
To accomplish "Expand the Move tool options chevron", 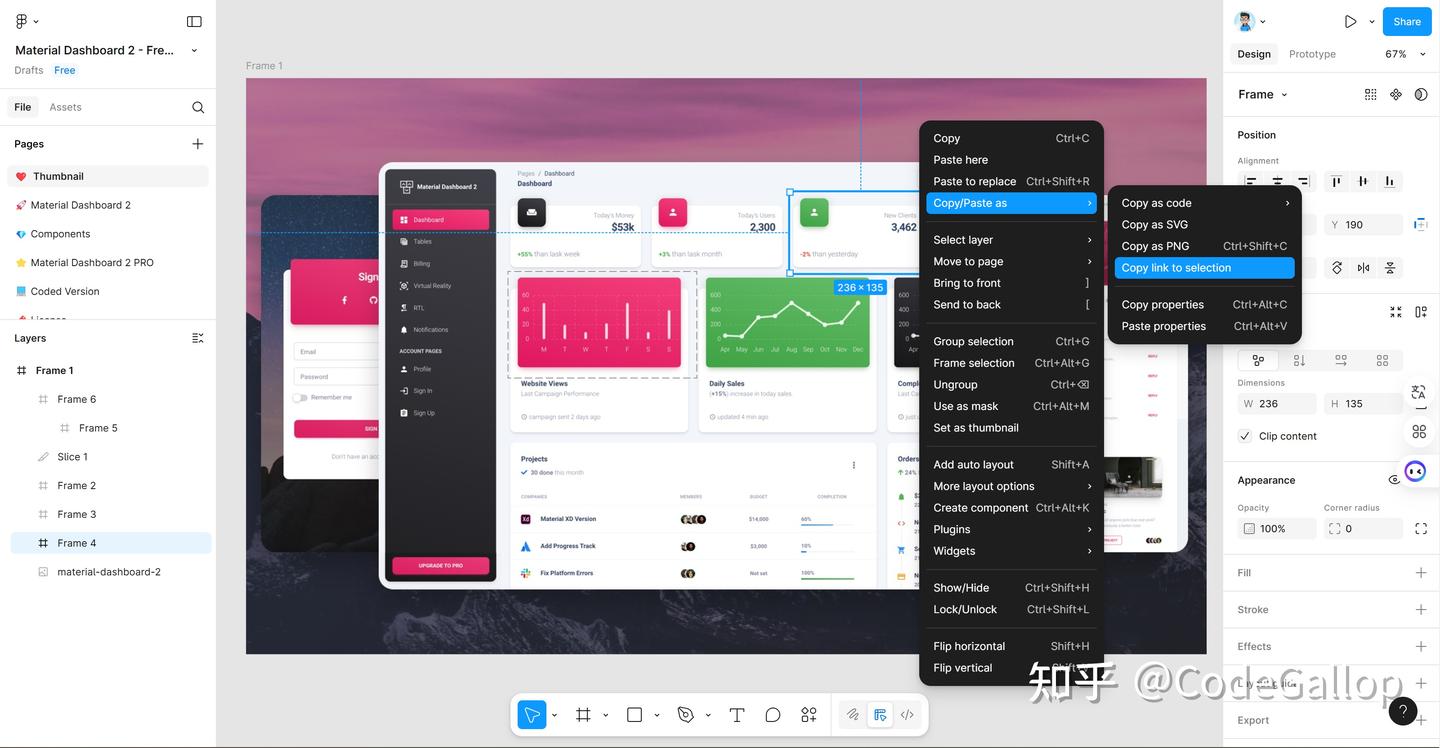I will (x=554, y=715).
